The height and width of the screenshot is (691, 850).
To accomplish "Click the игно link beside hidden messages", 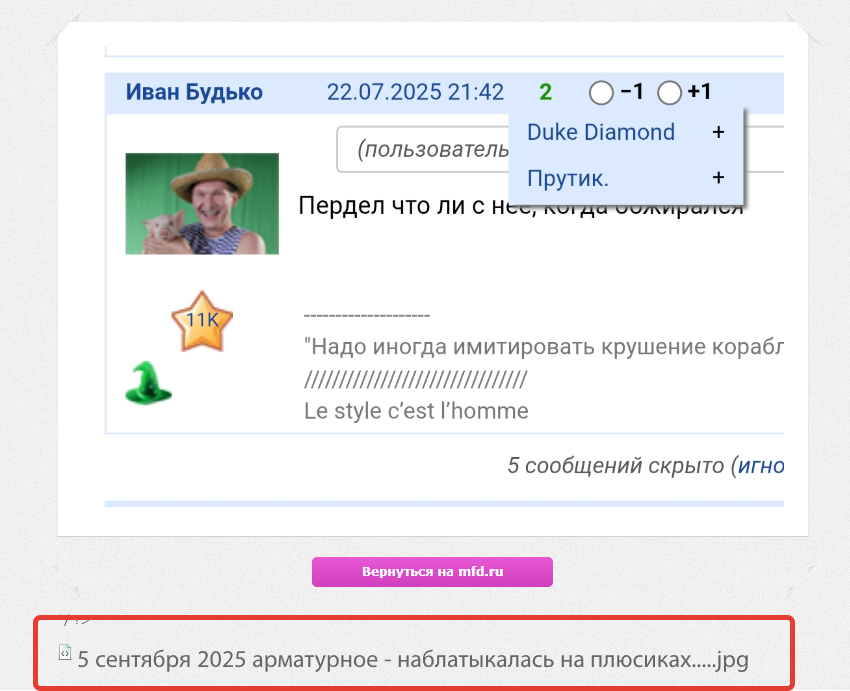I will 761,466.
